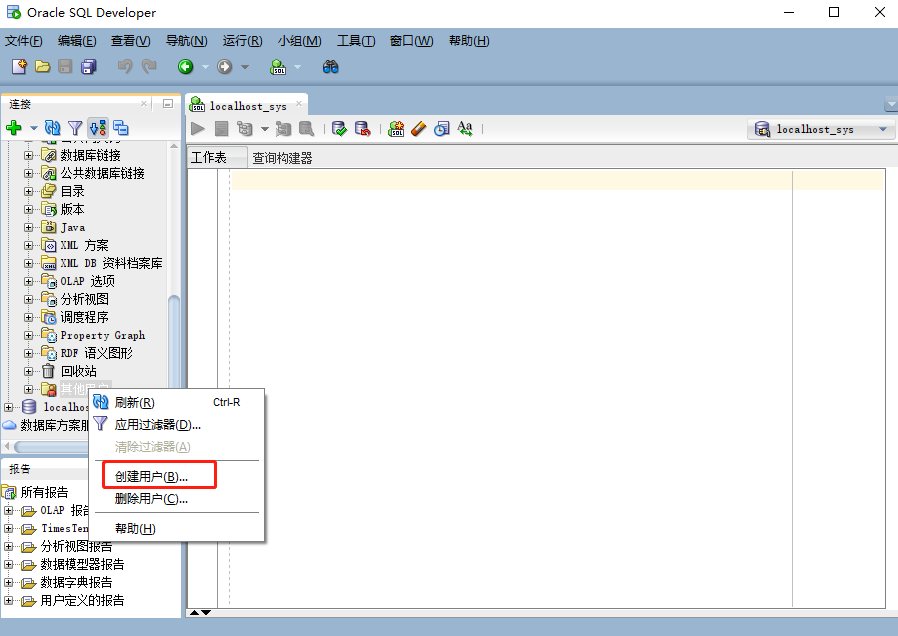
Task: Open the 文件(F) menu
Action: pos(23,41)
